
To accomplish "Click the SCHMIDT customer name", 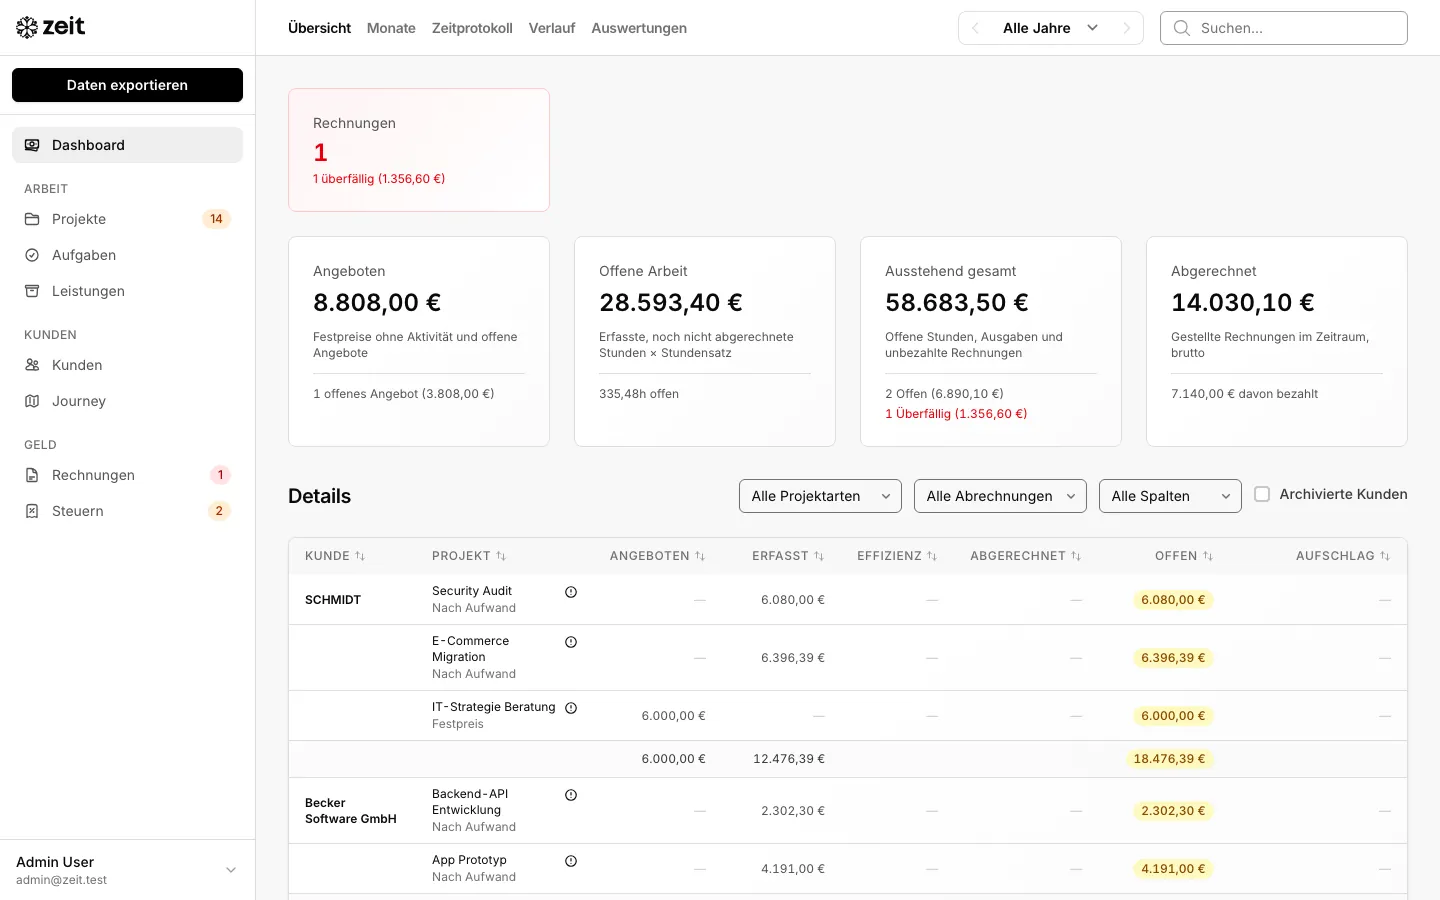I will coord(333,600).
